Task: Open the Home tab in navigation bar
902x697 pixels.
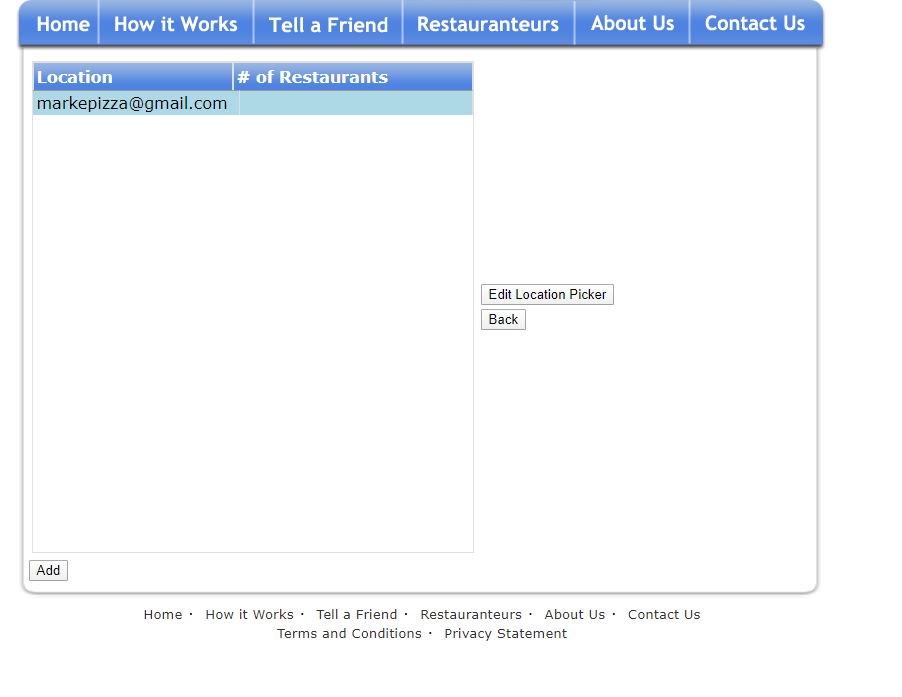Action: [63, 24]
